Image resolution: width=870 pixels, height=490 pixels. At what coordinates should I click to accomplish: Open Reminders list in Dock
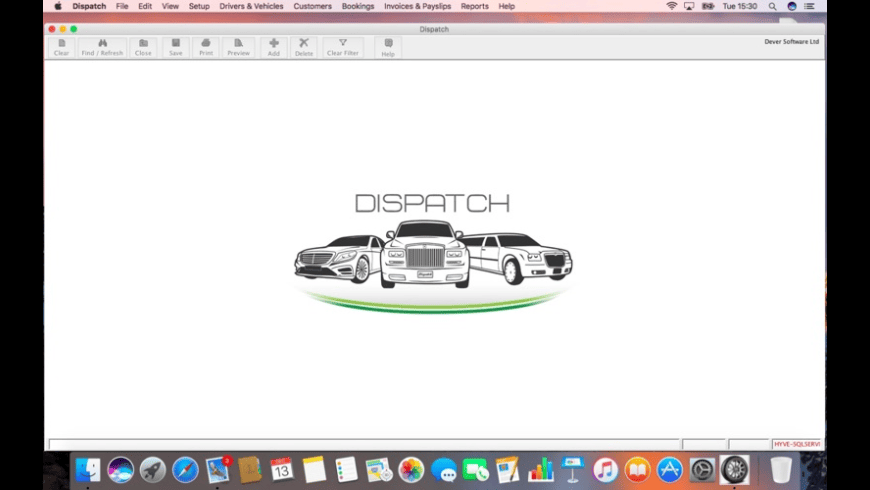click(346, 470)
